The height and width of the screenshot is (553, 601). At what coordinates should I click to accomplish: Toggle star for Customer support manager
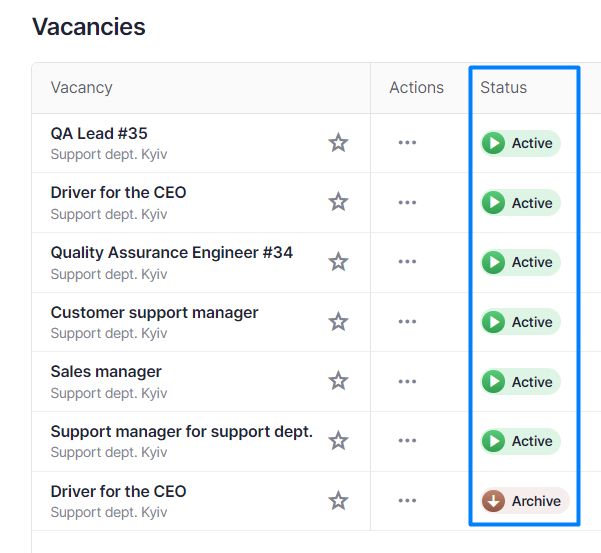pos(338,321)
